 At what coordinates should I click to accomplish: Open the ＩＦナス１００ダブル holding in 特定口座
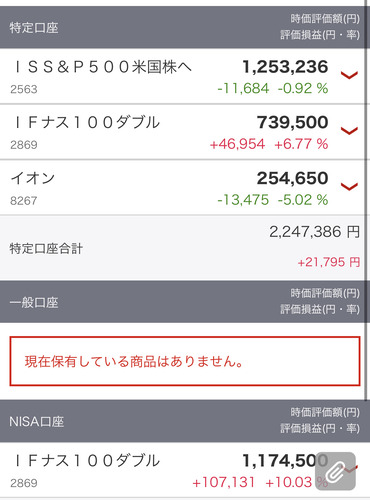[x=183, y=132]
